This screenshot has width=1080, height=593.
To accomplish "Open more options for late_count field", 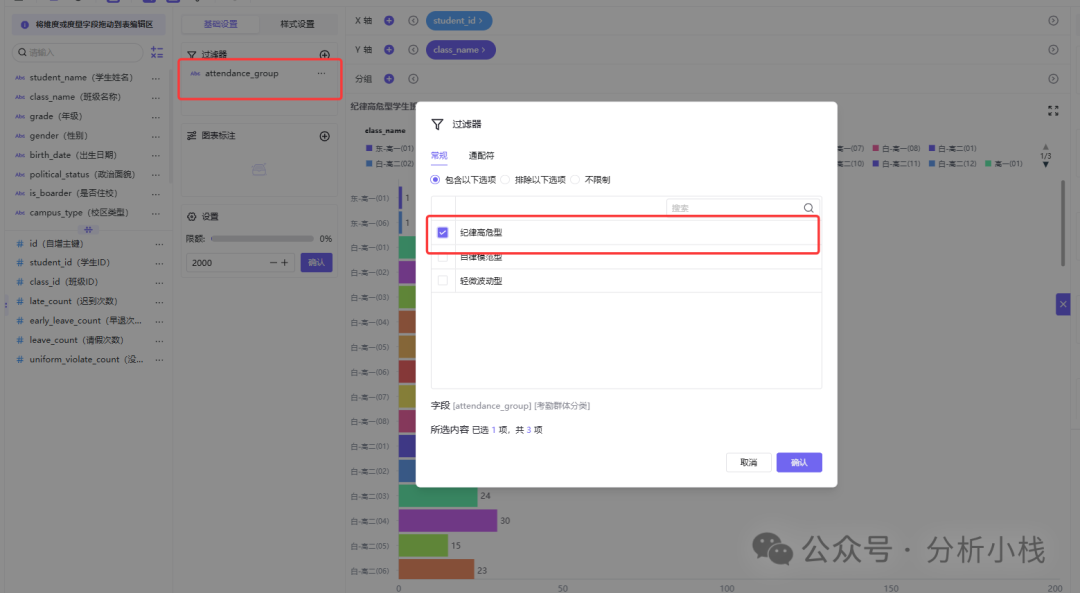I will [159, 302].
